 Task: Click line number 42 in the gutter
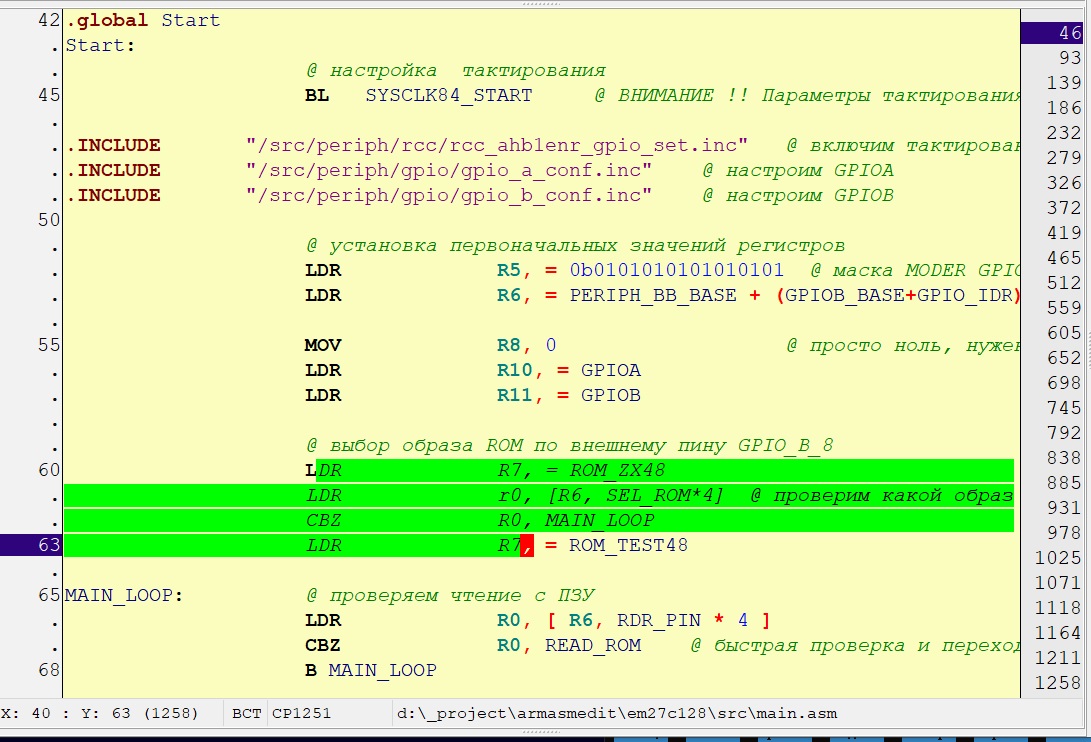pyautogui.click(x=48, y=20)
